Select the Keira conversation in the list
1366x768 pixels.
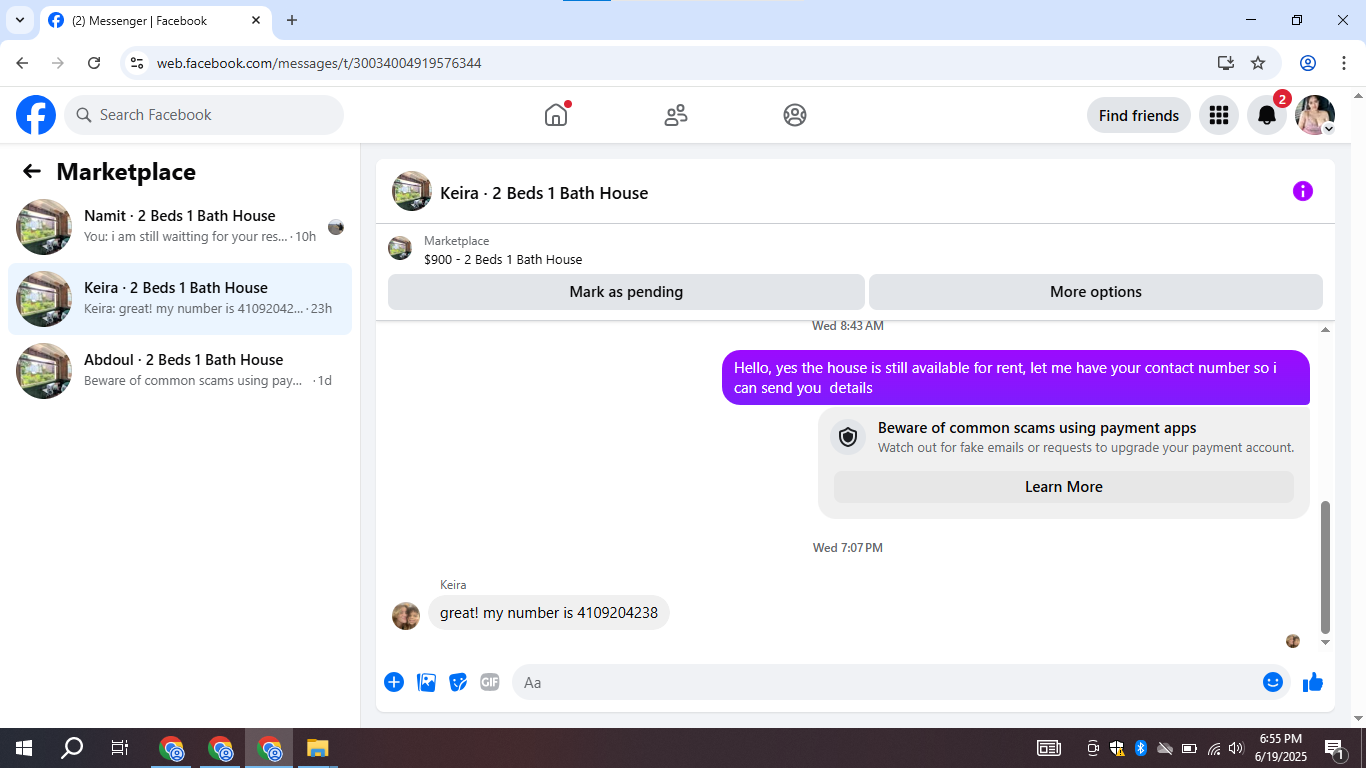click(180, 299)
